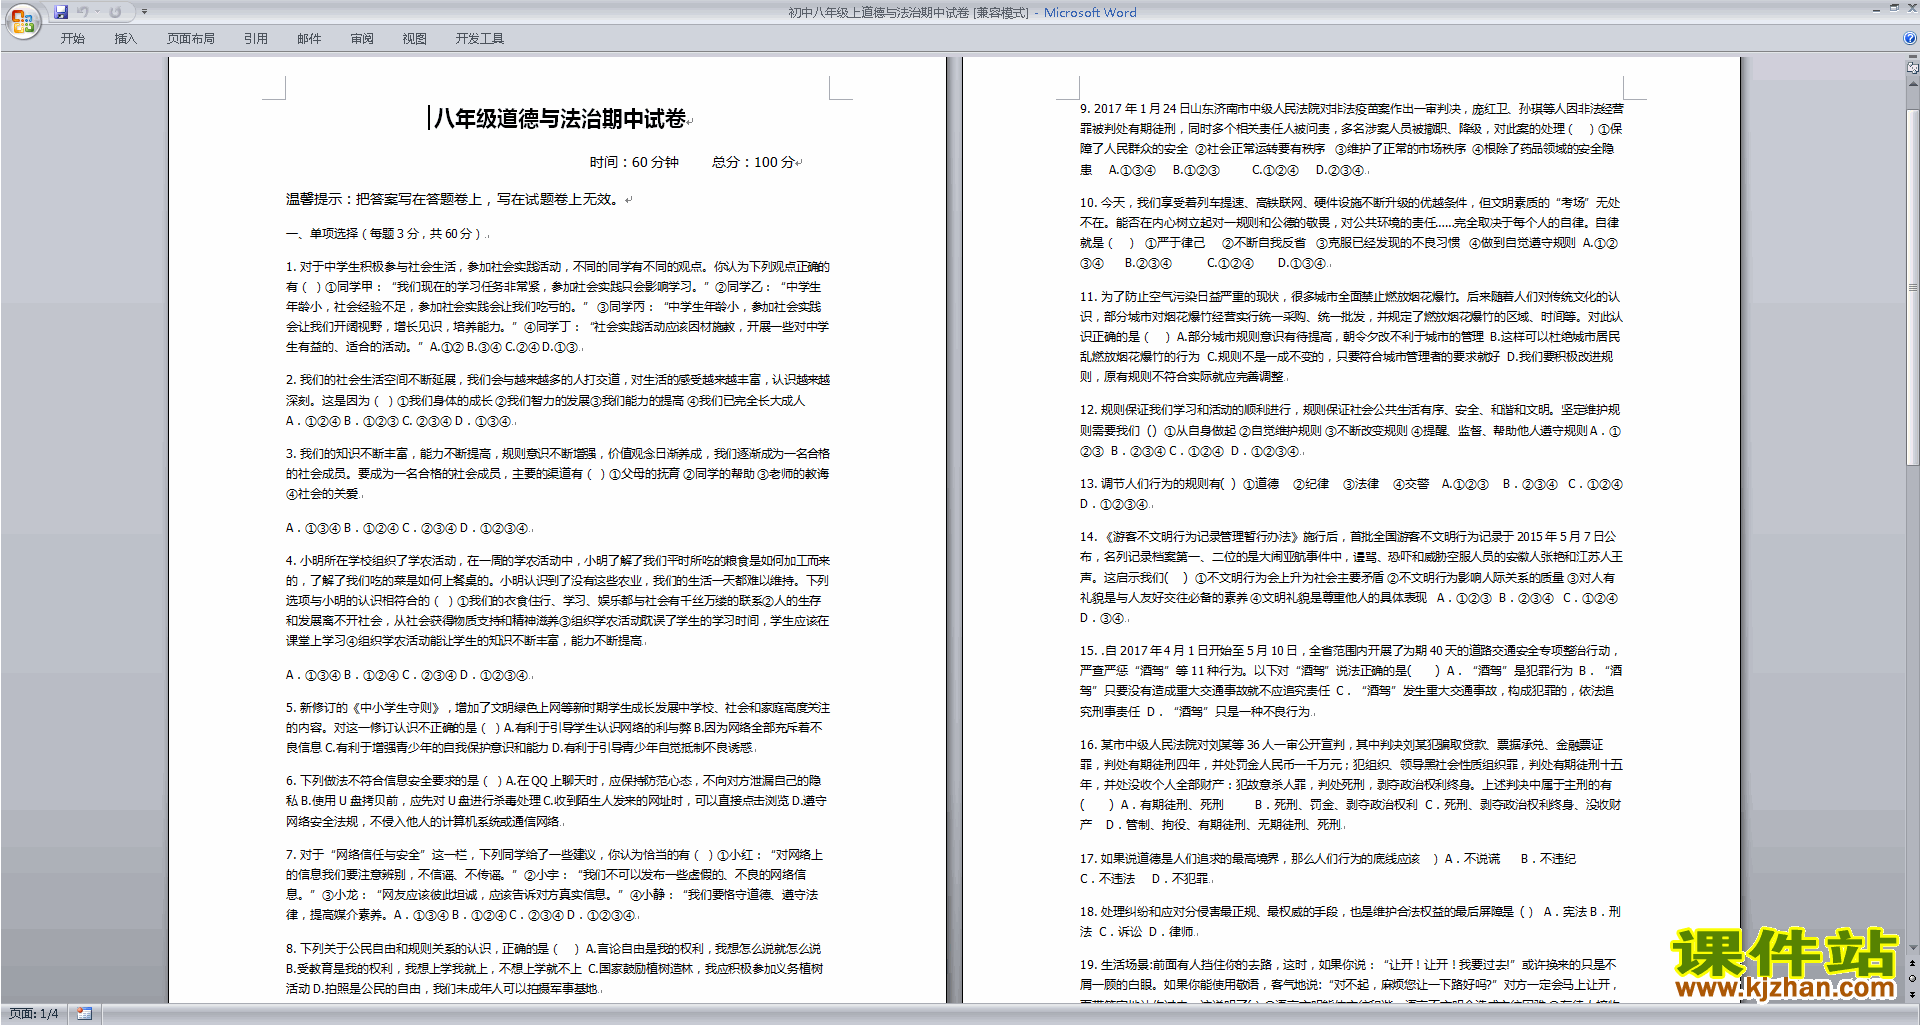
Task: Open the 开始 ribbon tab
Action: coord(72,38)
